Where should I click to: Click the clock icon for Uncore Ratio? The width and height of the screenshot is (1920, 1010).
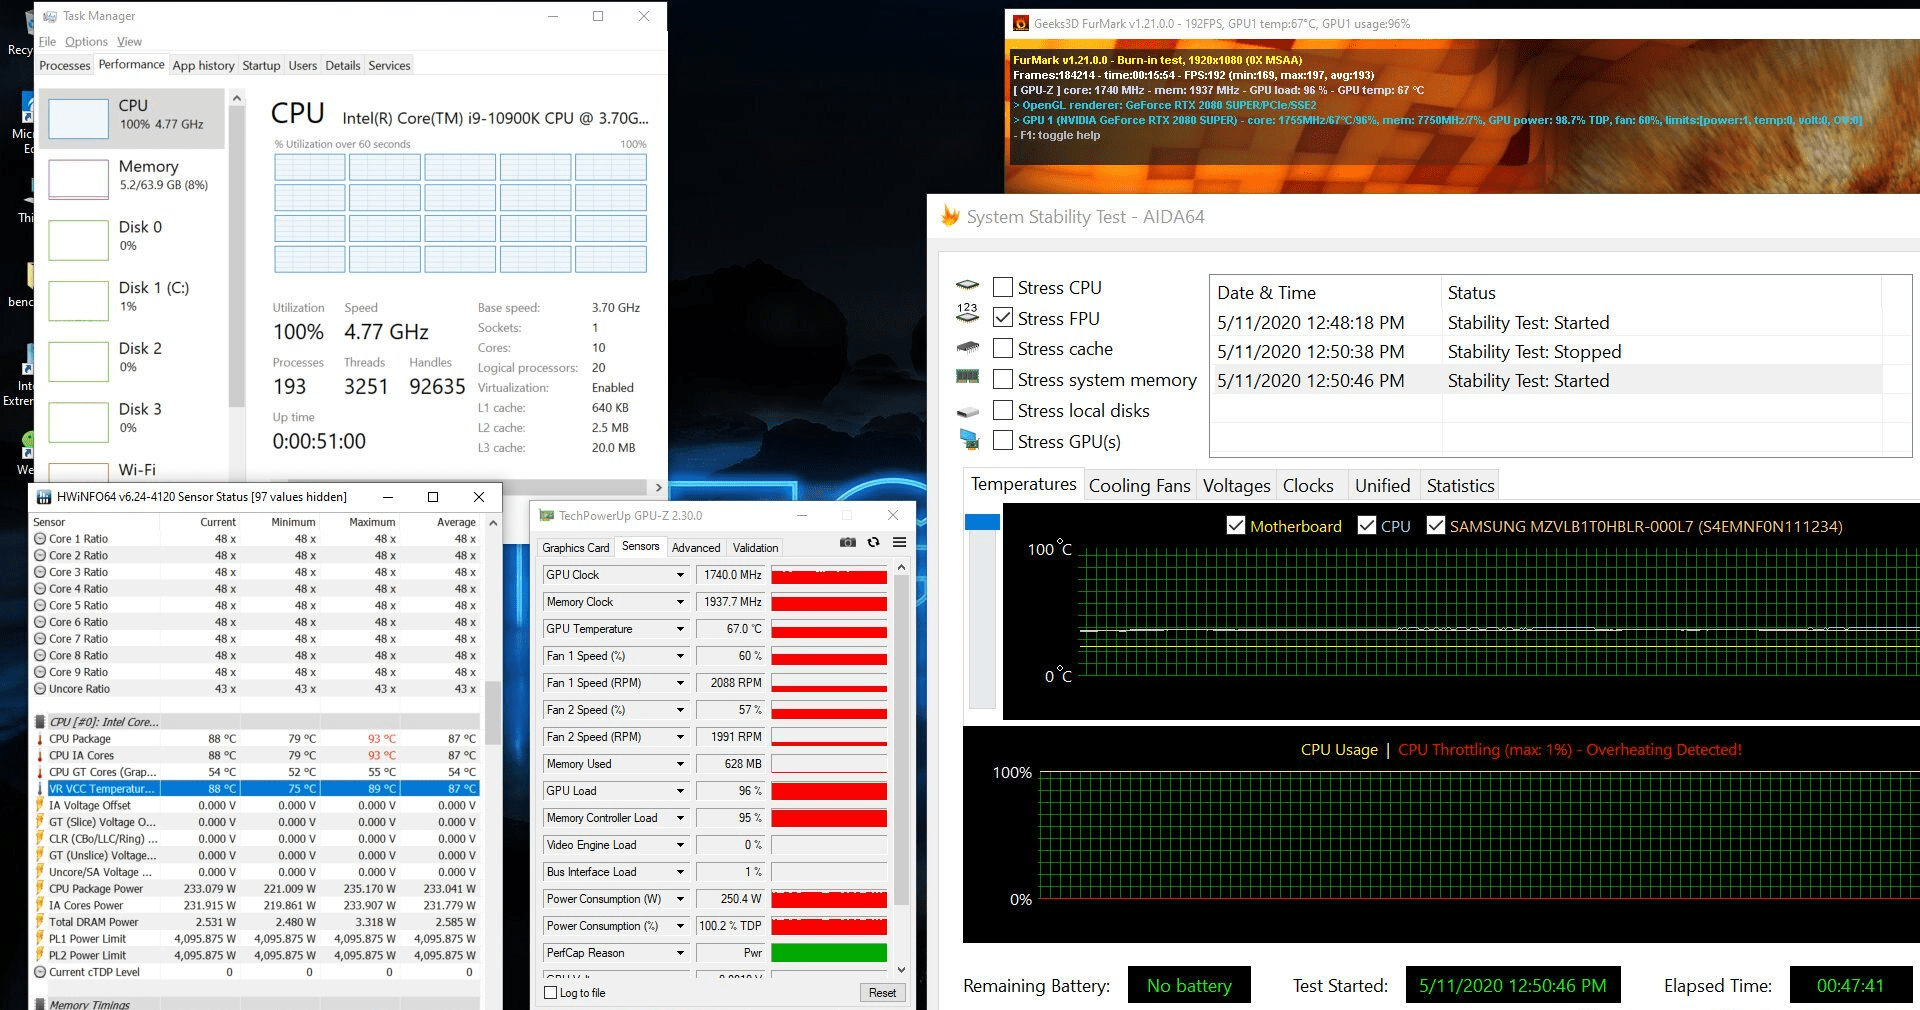[x=40, y=689]
